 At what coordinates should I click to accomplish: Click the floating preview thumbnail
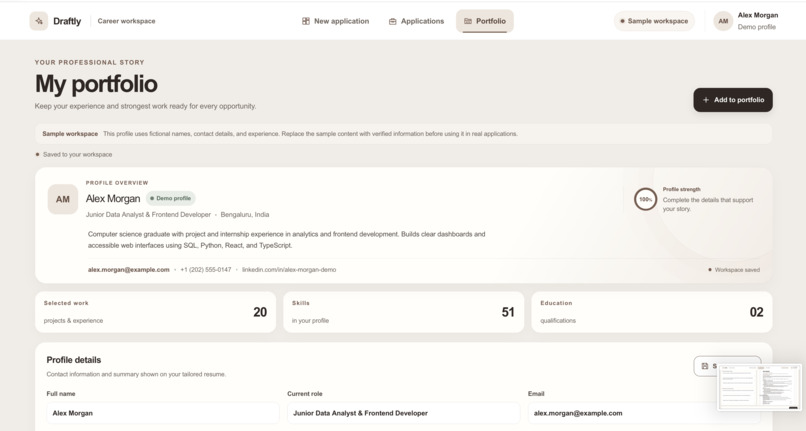[x=759, y=387]
